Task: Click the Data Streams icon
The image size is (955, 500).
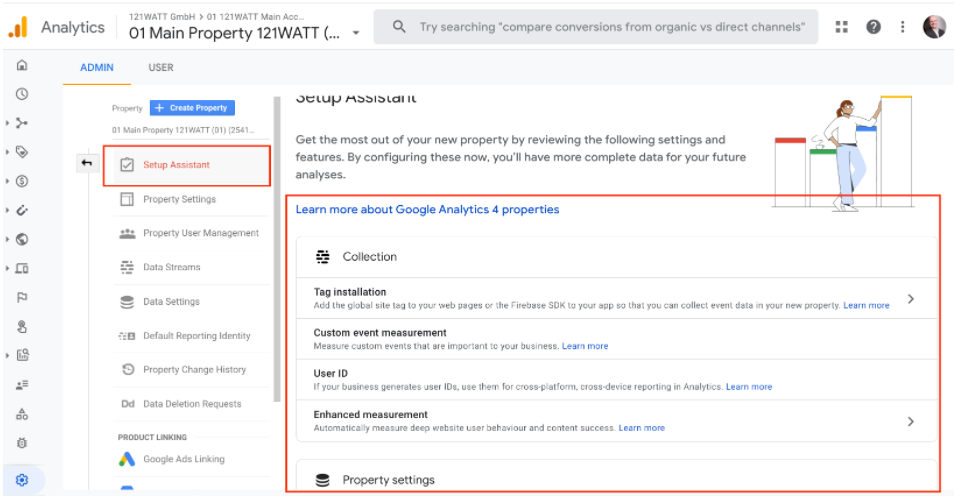Action: coord(127,267)
